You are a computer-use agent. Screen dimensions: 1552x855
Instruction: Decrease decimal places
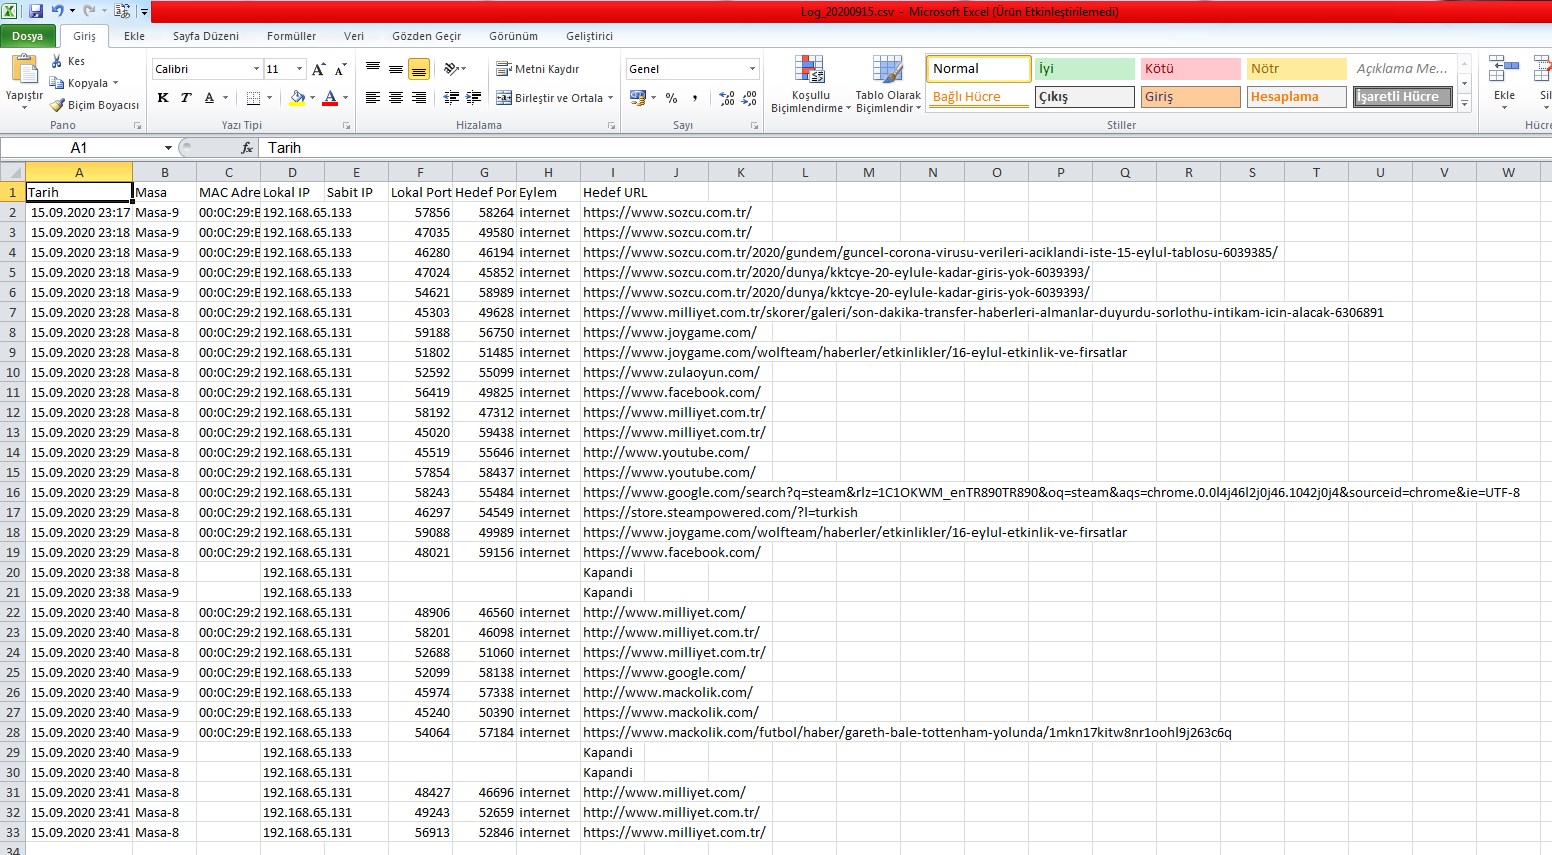[x=750, y=98]
